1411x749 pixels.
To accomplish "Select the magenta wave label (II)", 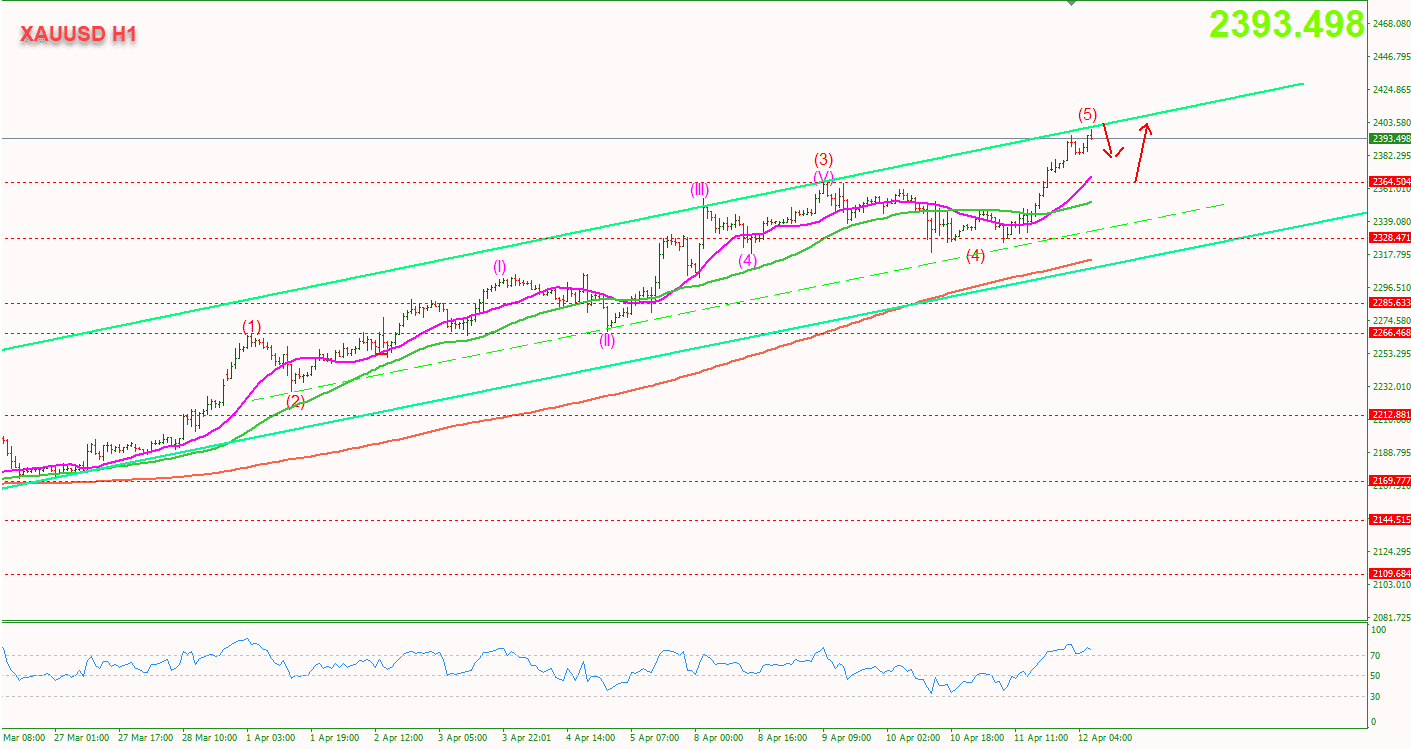I will click(x=607, y=339).
